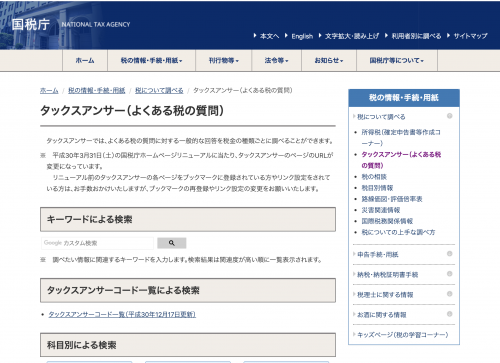The image size is (500, 363).
Task: Open 災害関連情報 sidebar link
Action: point(381,210)
